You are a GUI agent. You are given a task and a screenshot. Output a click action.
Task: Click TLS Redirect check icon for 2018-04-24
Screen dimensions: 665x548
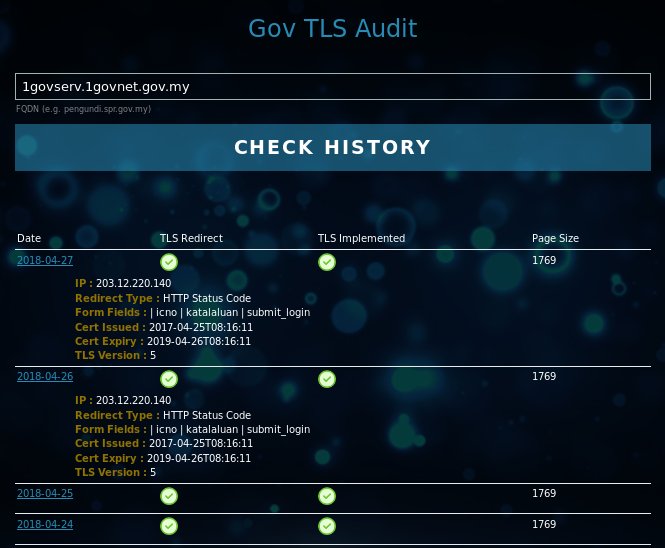click(x=169, y=526)
